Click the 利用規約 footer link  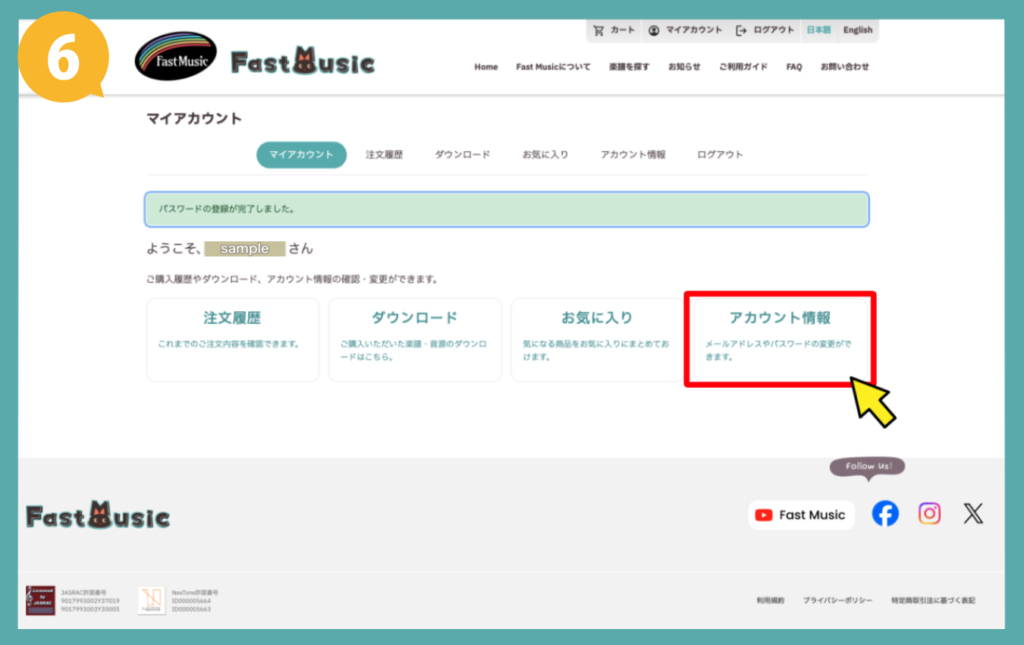(770, 600)
